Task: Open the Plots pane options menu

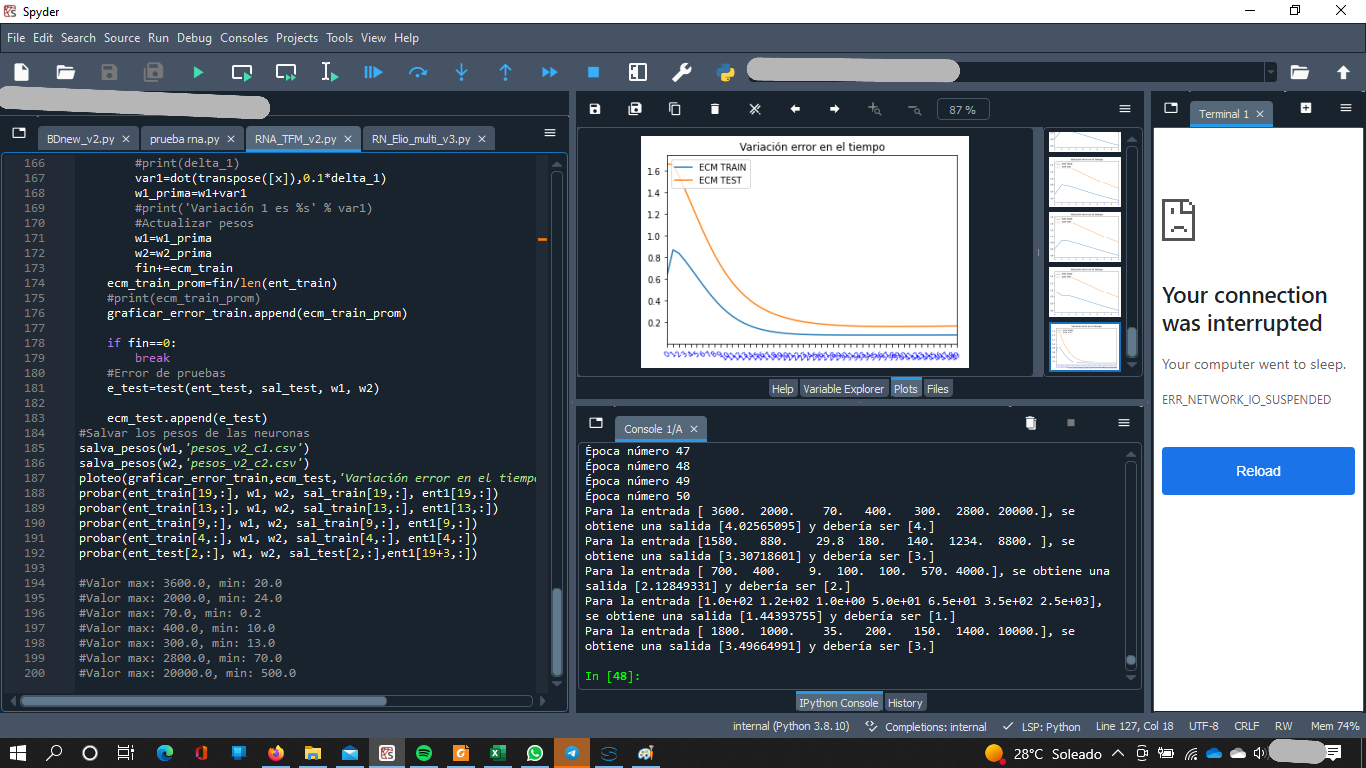Action: click(1125, 109)
